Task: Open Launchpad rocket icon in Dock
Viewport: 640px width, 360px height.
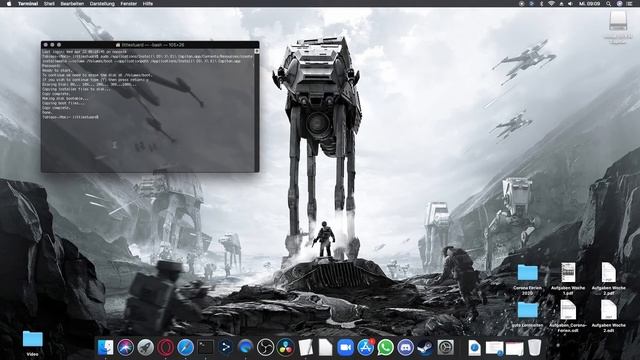Action: [x=145, y=348]
